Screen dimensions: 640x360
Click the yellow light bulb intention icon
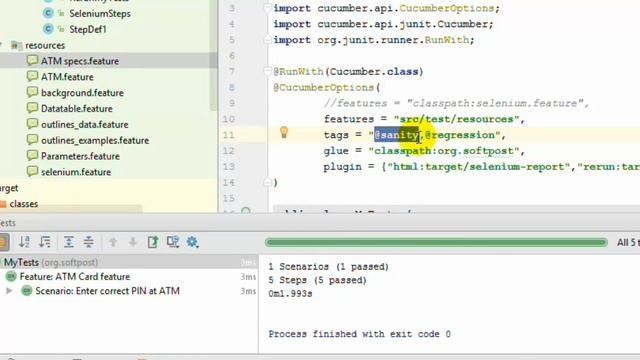pyautogui.click(x=284, y=132)
